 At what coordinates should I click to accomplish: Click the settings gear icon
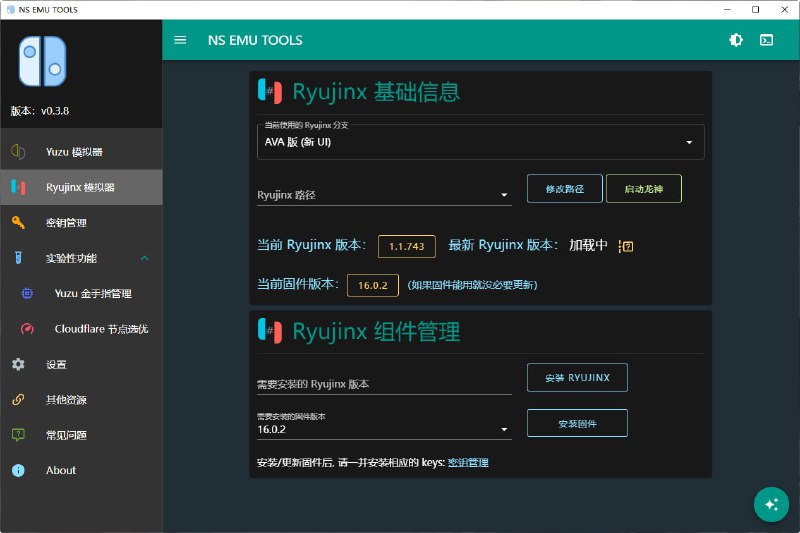click(x=18, y=364)
